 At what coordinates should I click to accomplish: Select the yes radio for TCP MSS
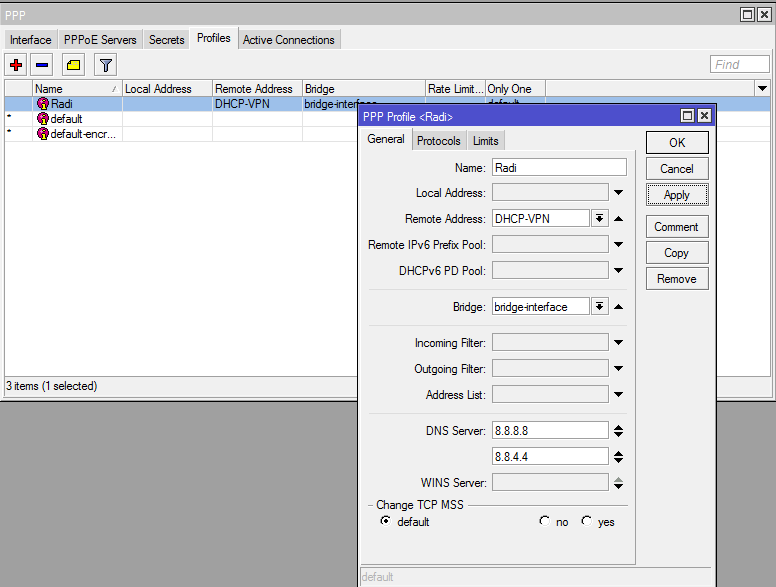pyautogui.click(x=586, y=521)
